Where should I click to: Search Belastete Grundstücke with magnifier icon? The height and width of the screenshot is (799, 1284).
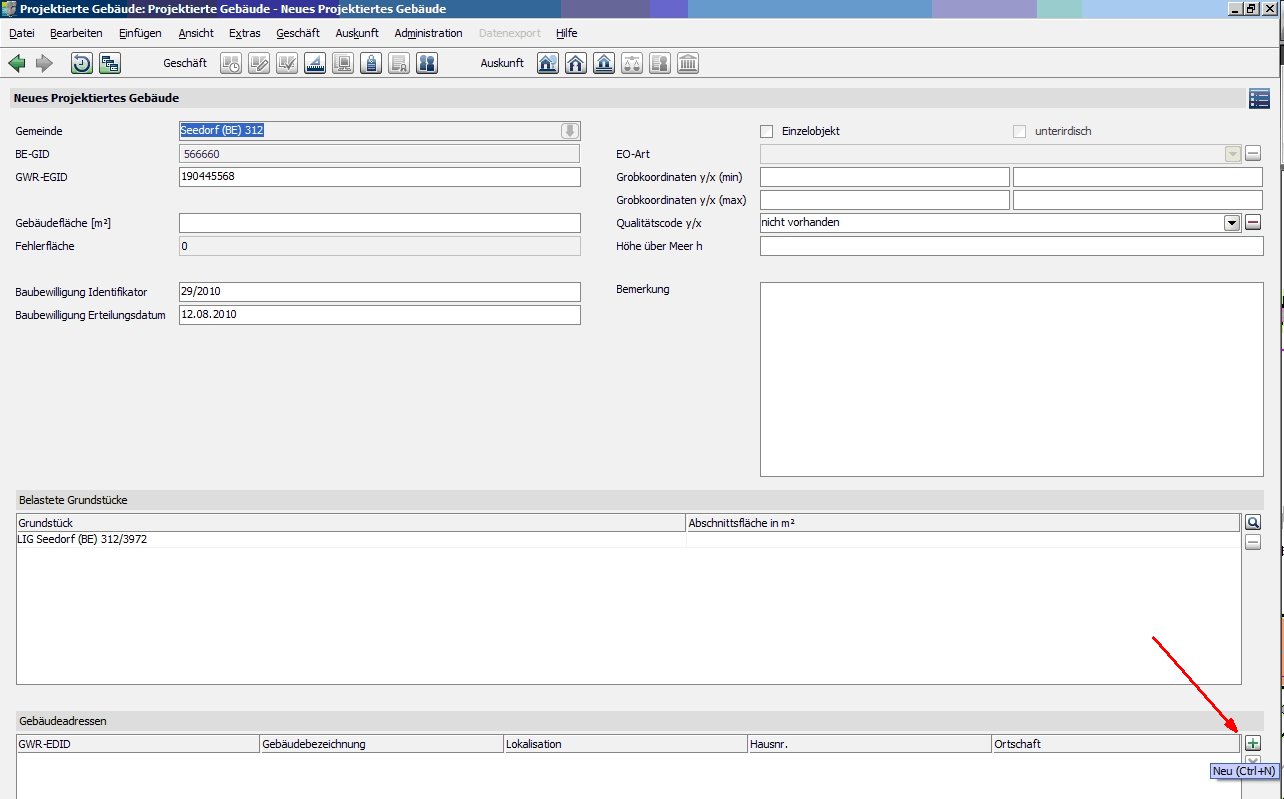coord(1253,522)
